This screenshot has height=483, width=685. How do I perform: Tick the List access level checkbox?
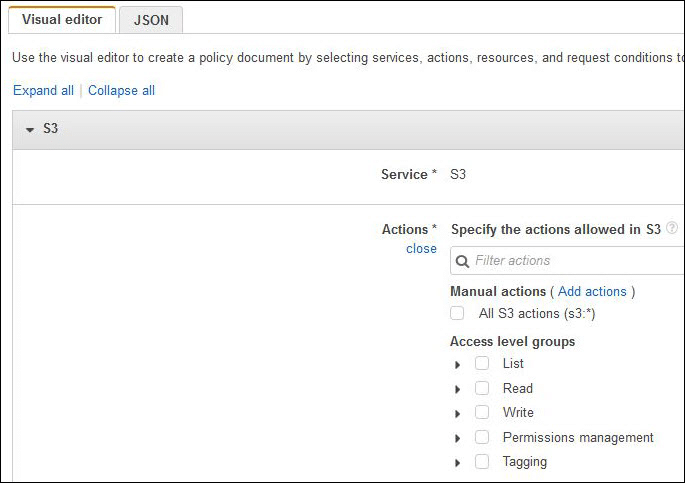(482, 363)
